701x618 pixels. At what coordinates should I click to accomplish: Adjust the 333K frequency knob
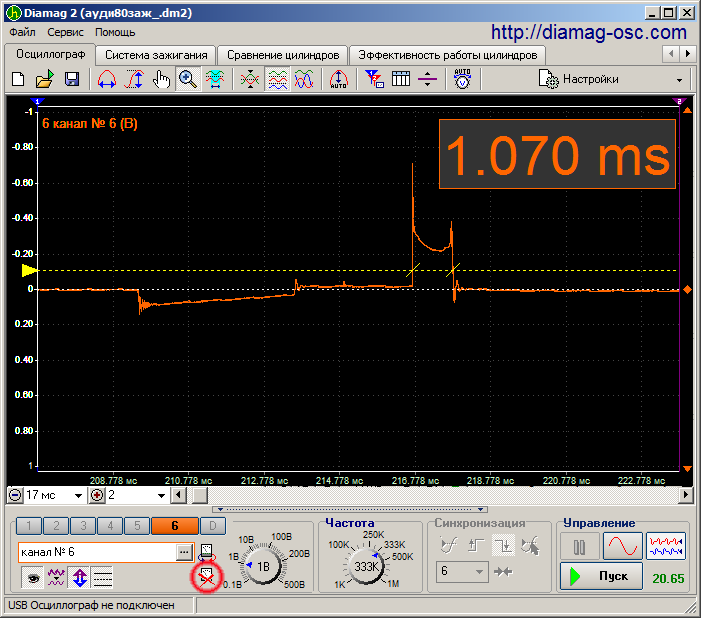pyautogui.click(x=366, y=566)
